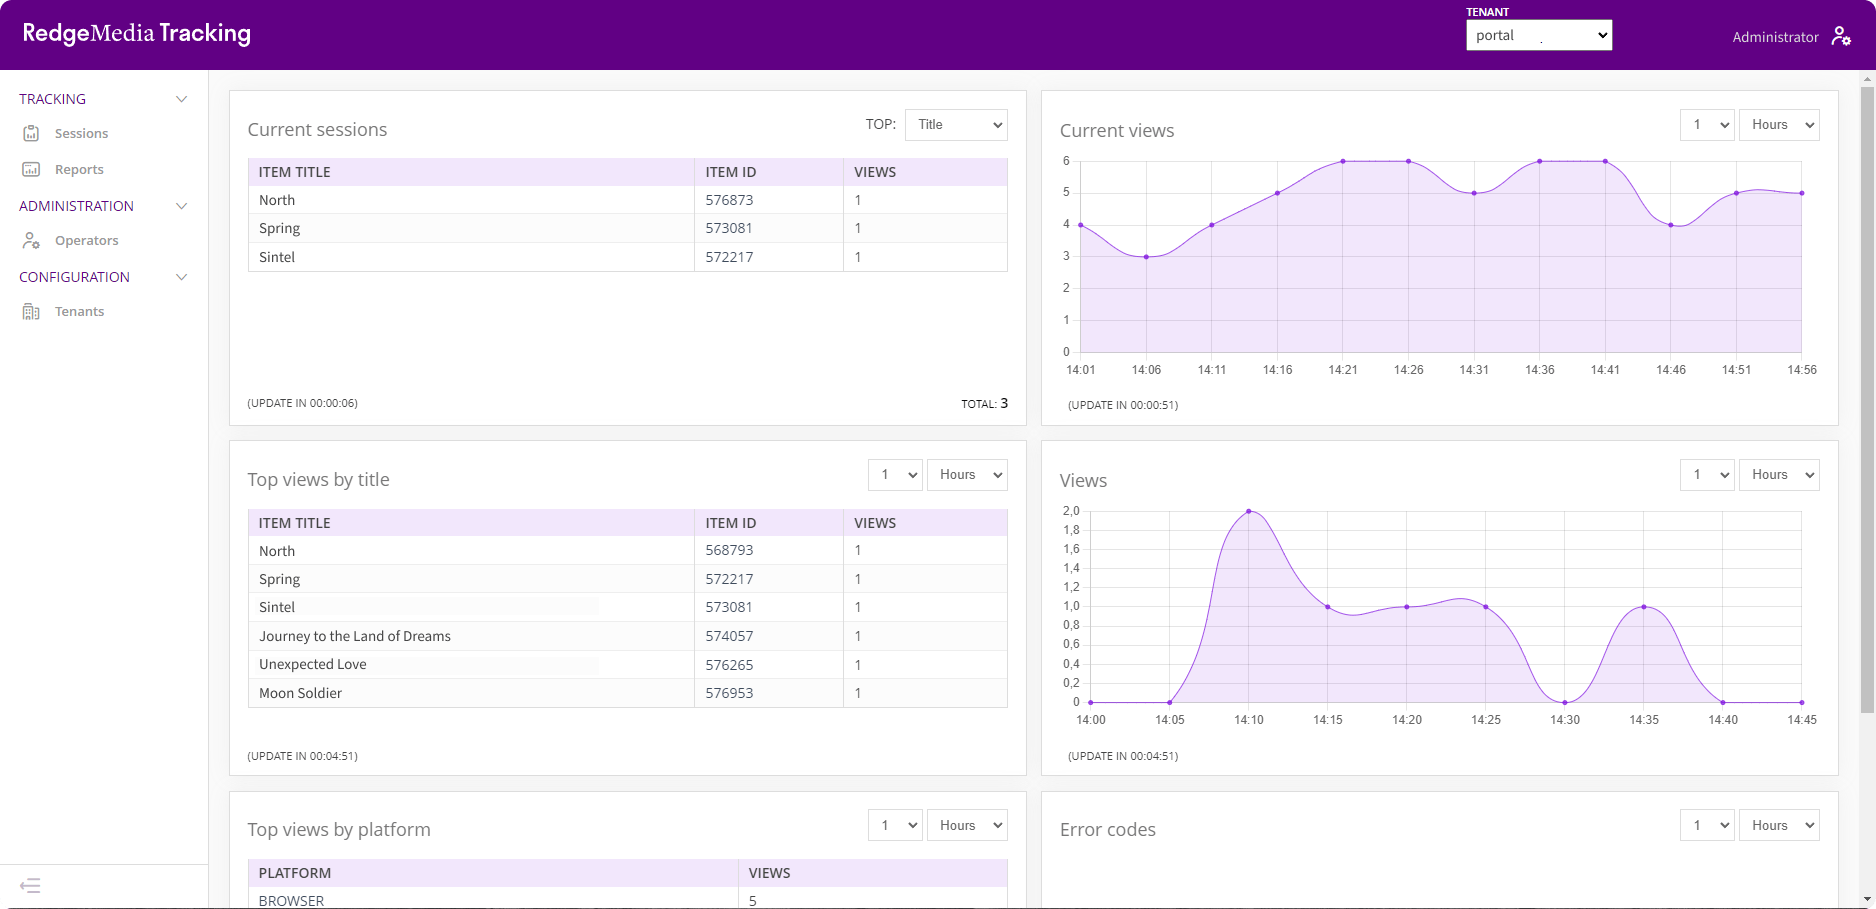The image size is (1876, 909).
Task: Open the number dropdown in Top views by platform
Action: coord(895,825)
